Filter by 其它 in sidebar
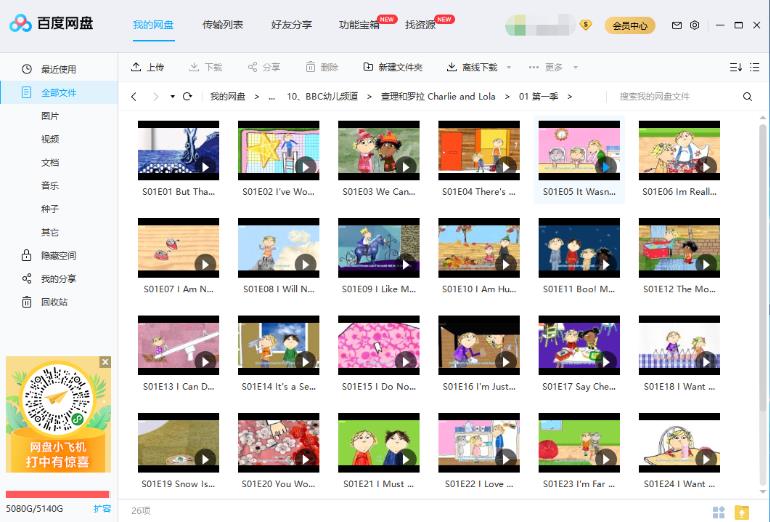 point(50,232)
